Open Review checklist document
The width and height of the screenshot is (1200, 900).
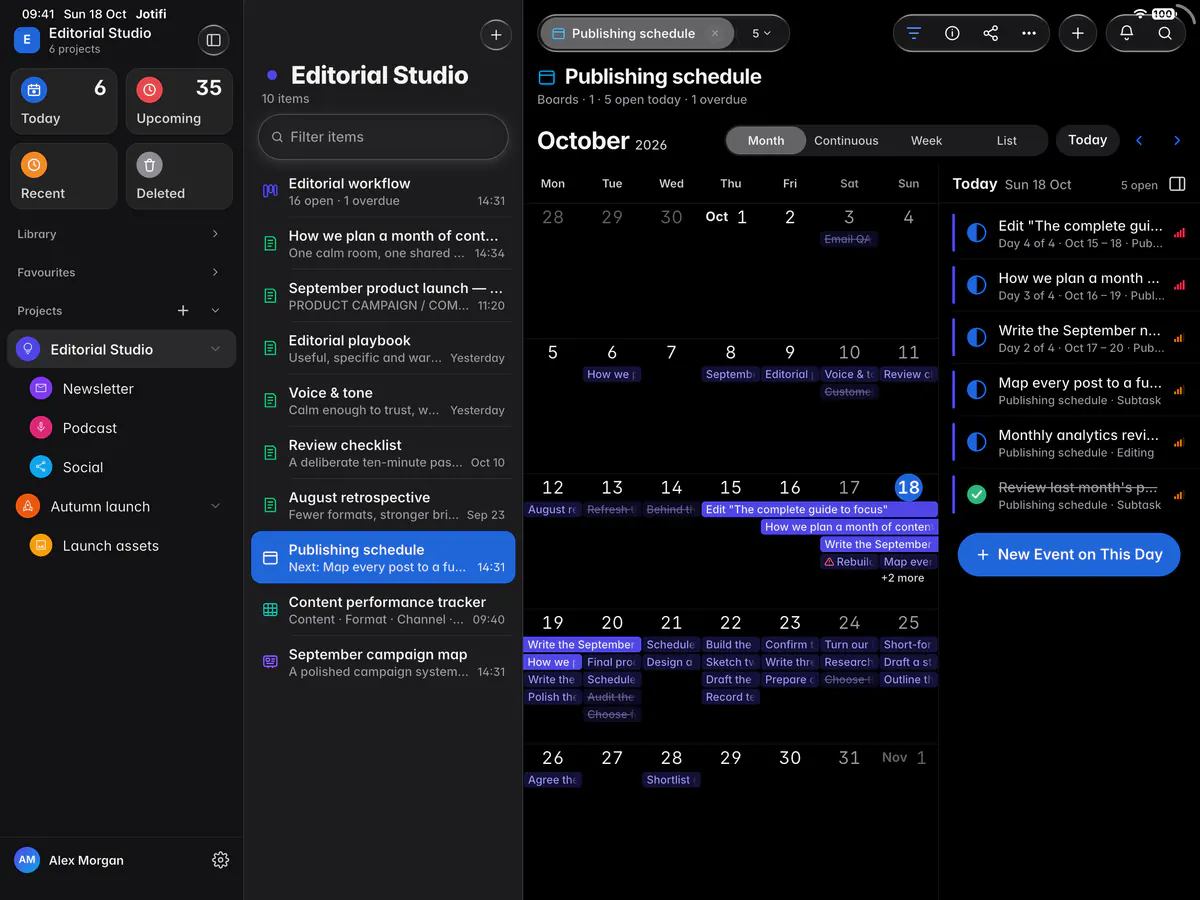click(x=383, y=453)
